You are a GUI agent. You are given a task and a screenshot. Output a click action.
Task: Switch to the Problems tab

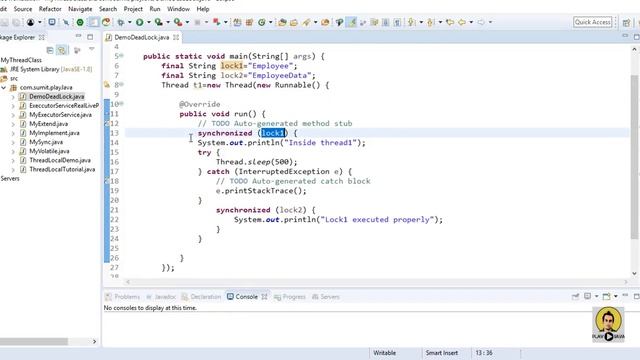point(122,297)
